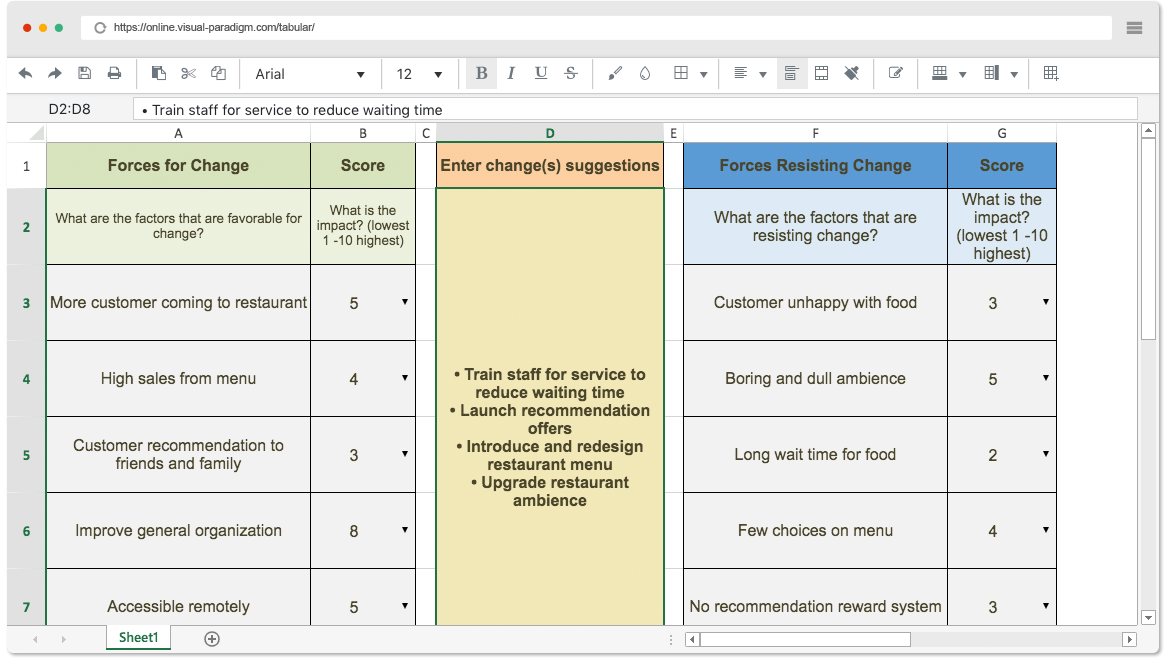This screenshot has height=665, width=1170.
Task: Open score dropdown for High sales from menu
Action: [405, 378]
